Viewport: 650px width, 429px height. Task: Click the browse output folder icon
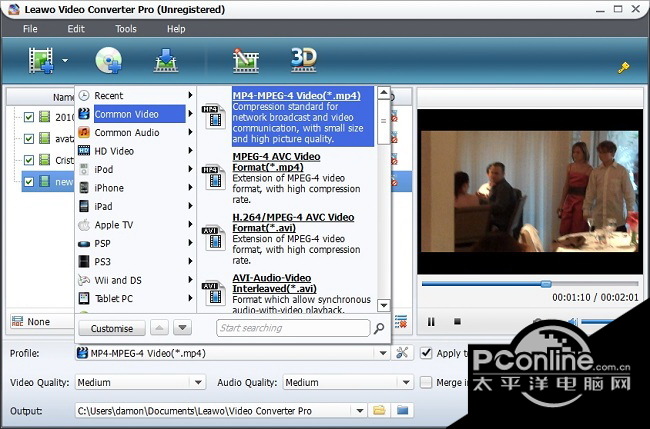pyautogui.click(x=379, y=410)
